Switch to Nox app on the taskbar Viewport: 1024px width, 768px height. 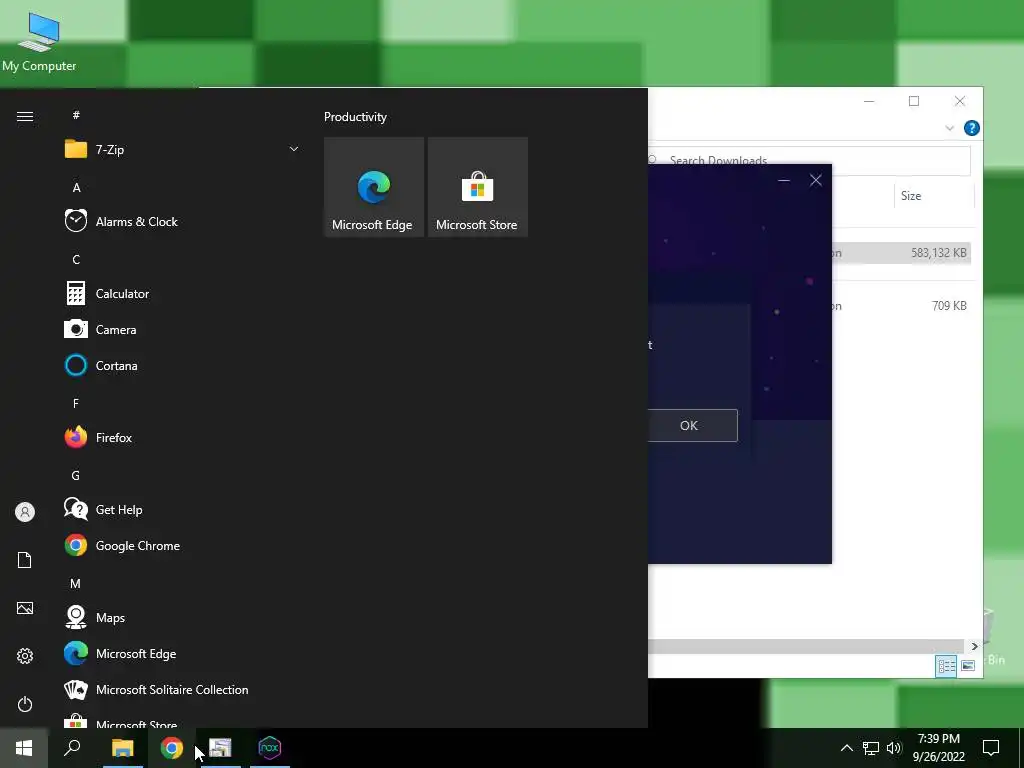pyautogui.click(x=270, y=748)
